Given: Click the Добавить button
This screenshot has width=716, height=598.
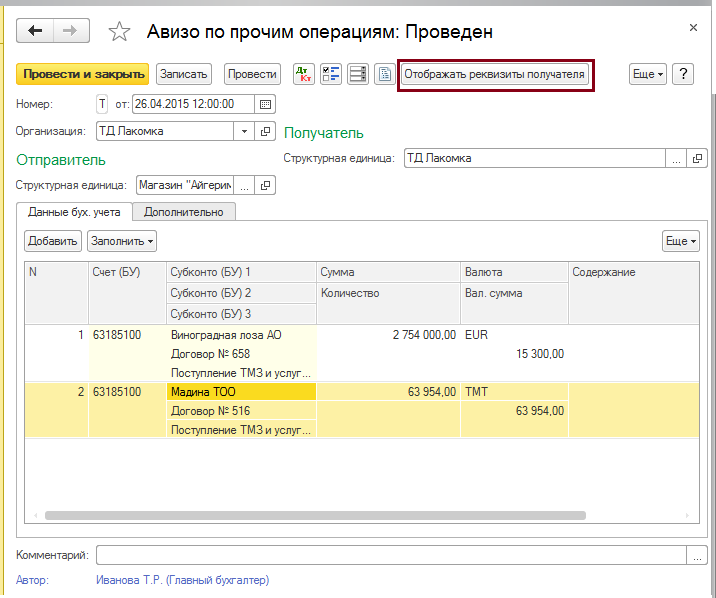Looking at the screenshot, I should [x=53, y=241].
